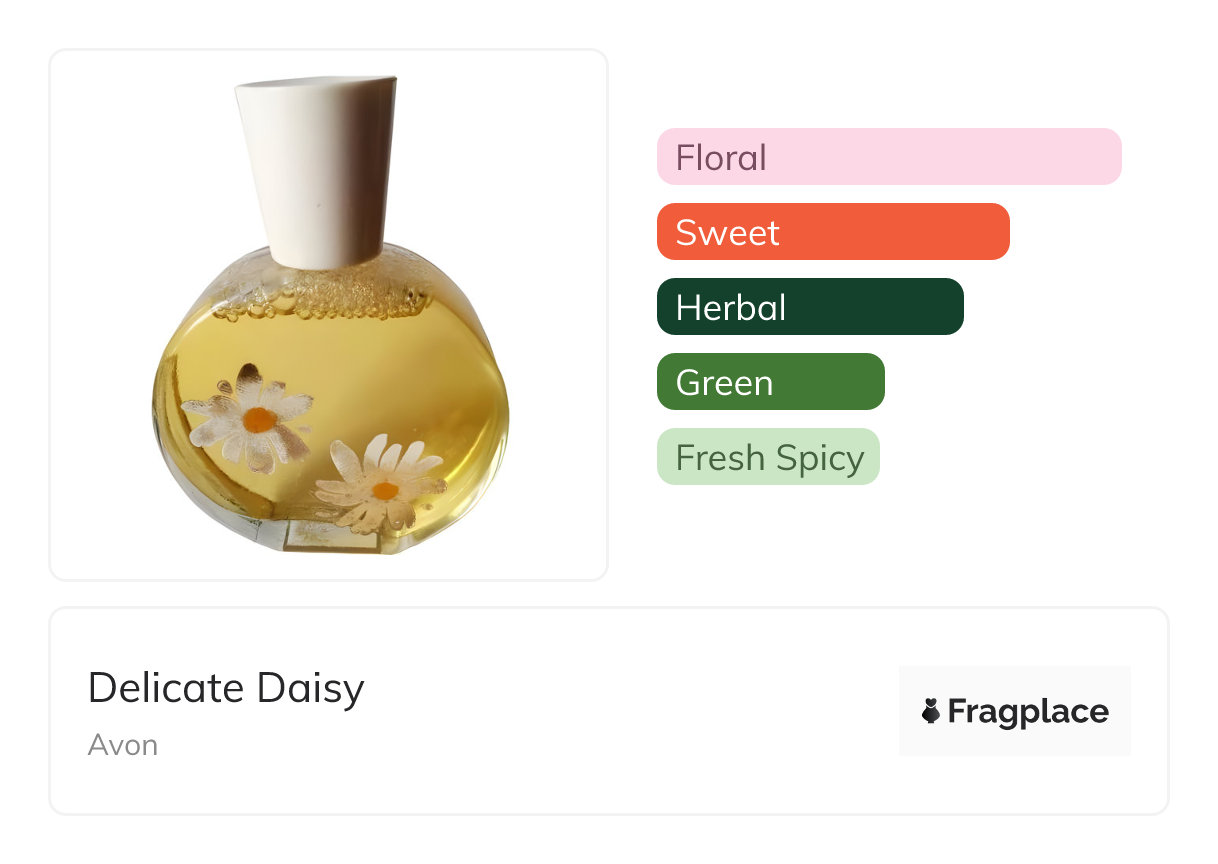Select the orange Sweet accord bar

(832, 232)
